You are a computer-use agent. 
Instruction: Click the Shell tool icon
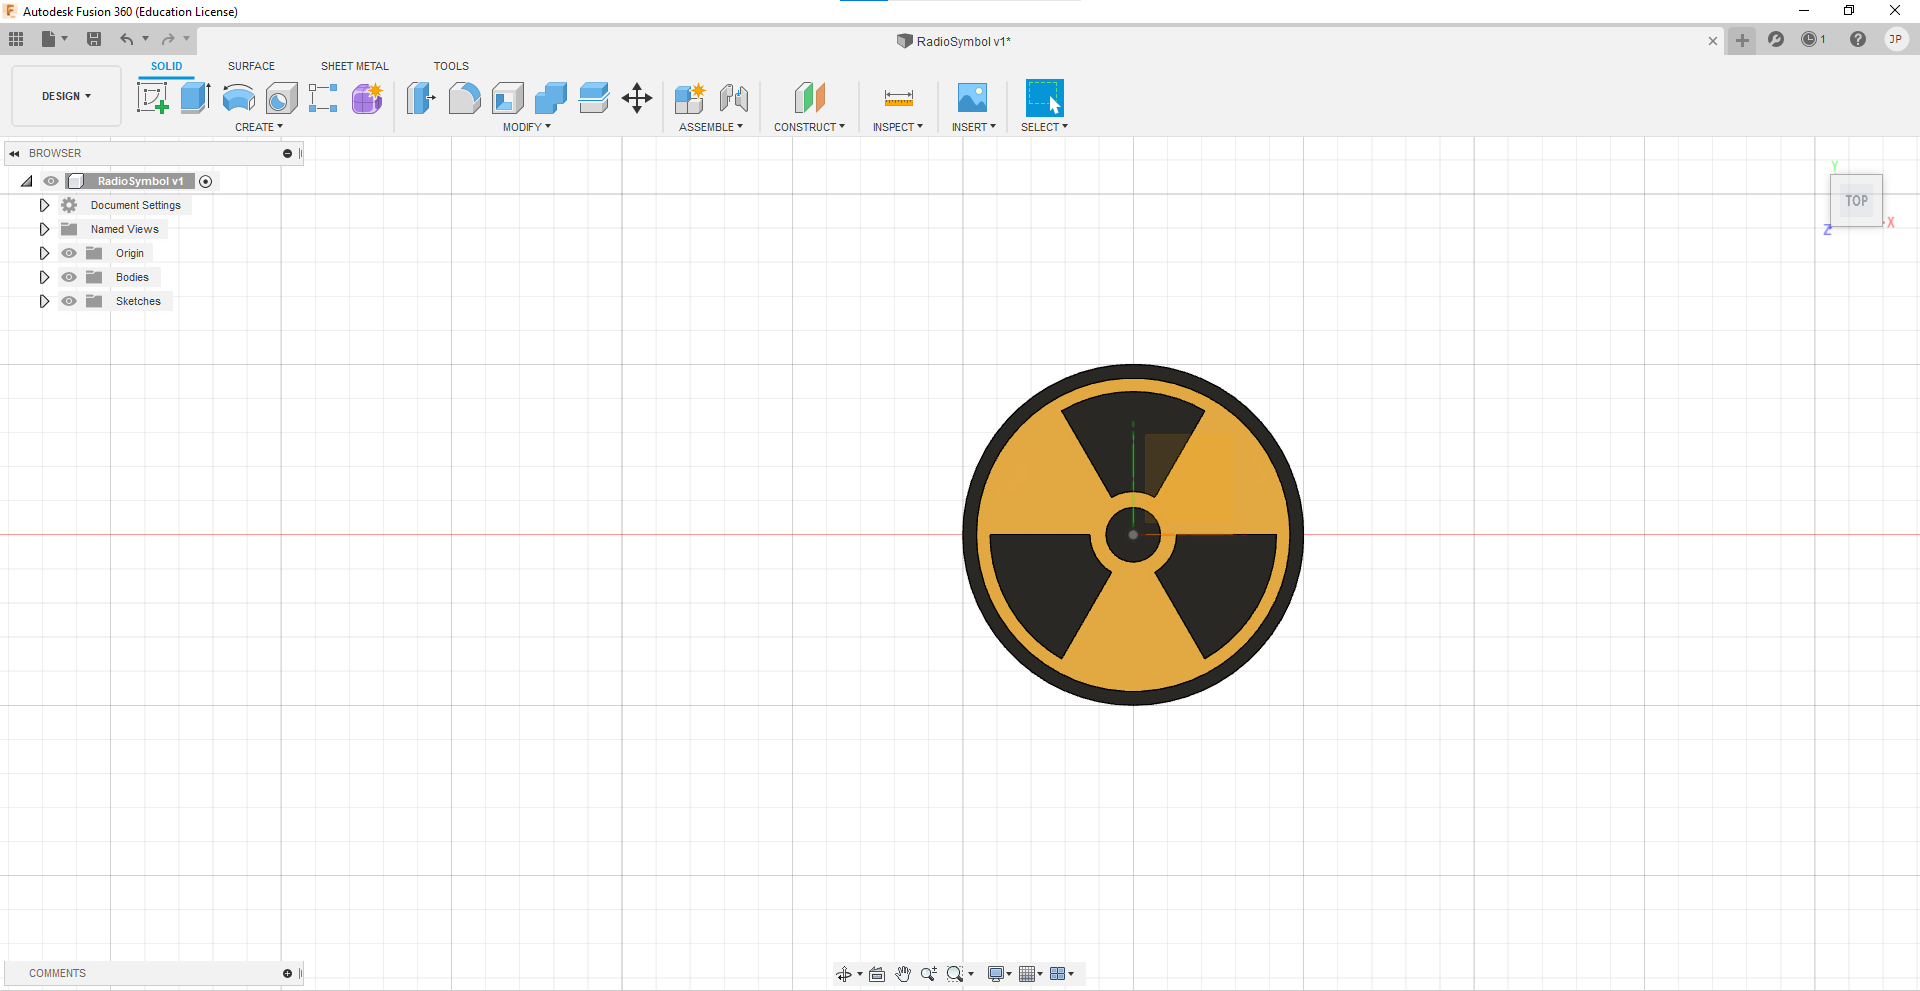[x=508, y=98]
